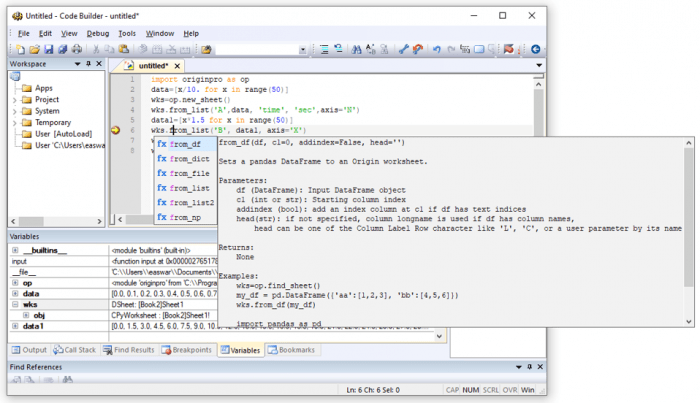700x403 pixels.
Task: Collapse the wks variable node
Action: (14, 304)
